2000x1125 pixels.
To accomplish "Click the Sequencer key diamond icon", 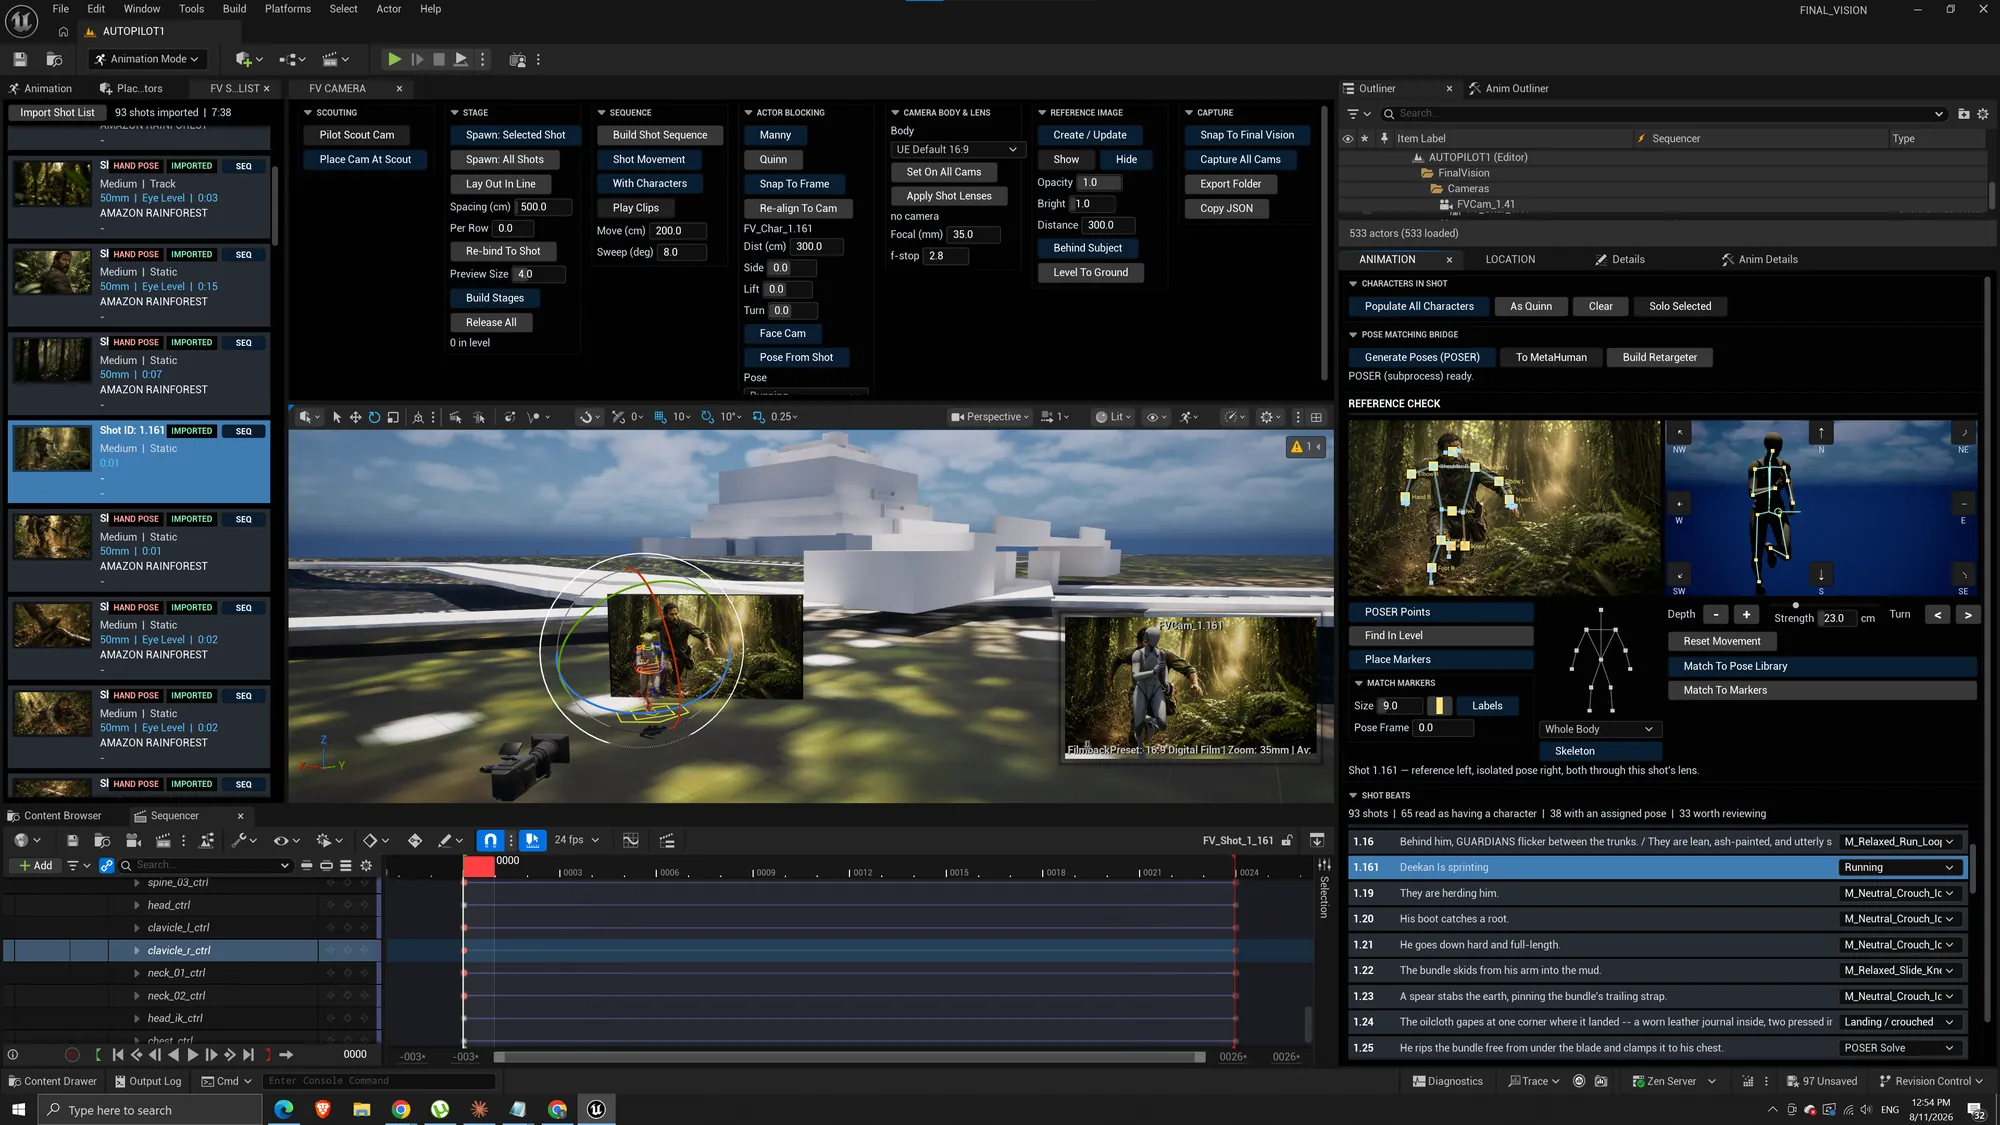I will [415, 841].
